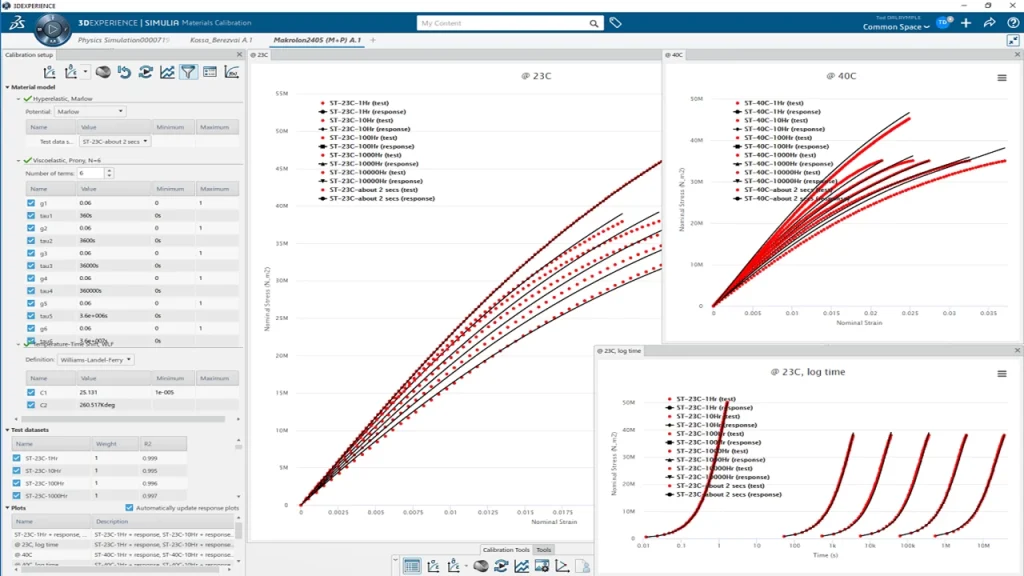Viewport: 1024px width, 576px height.
Task: Click the share arrow icon in top bar
Action: 989,23
